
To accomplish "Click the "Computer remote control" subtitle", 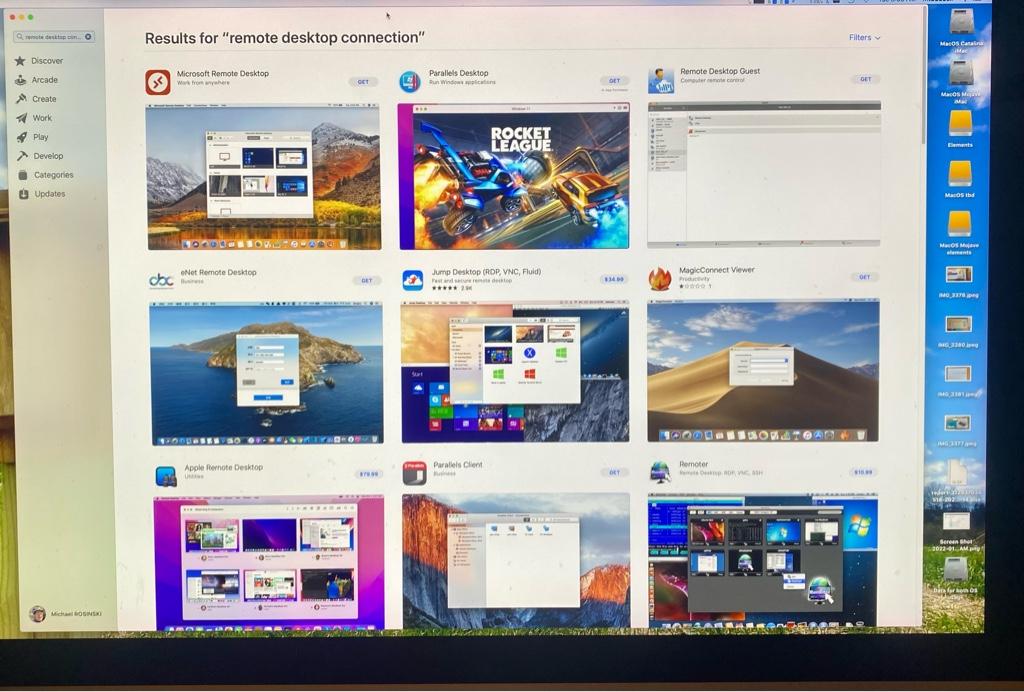I will point(712,80).
